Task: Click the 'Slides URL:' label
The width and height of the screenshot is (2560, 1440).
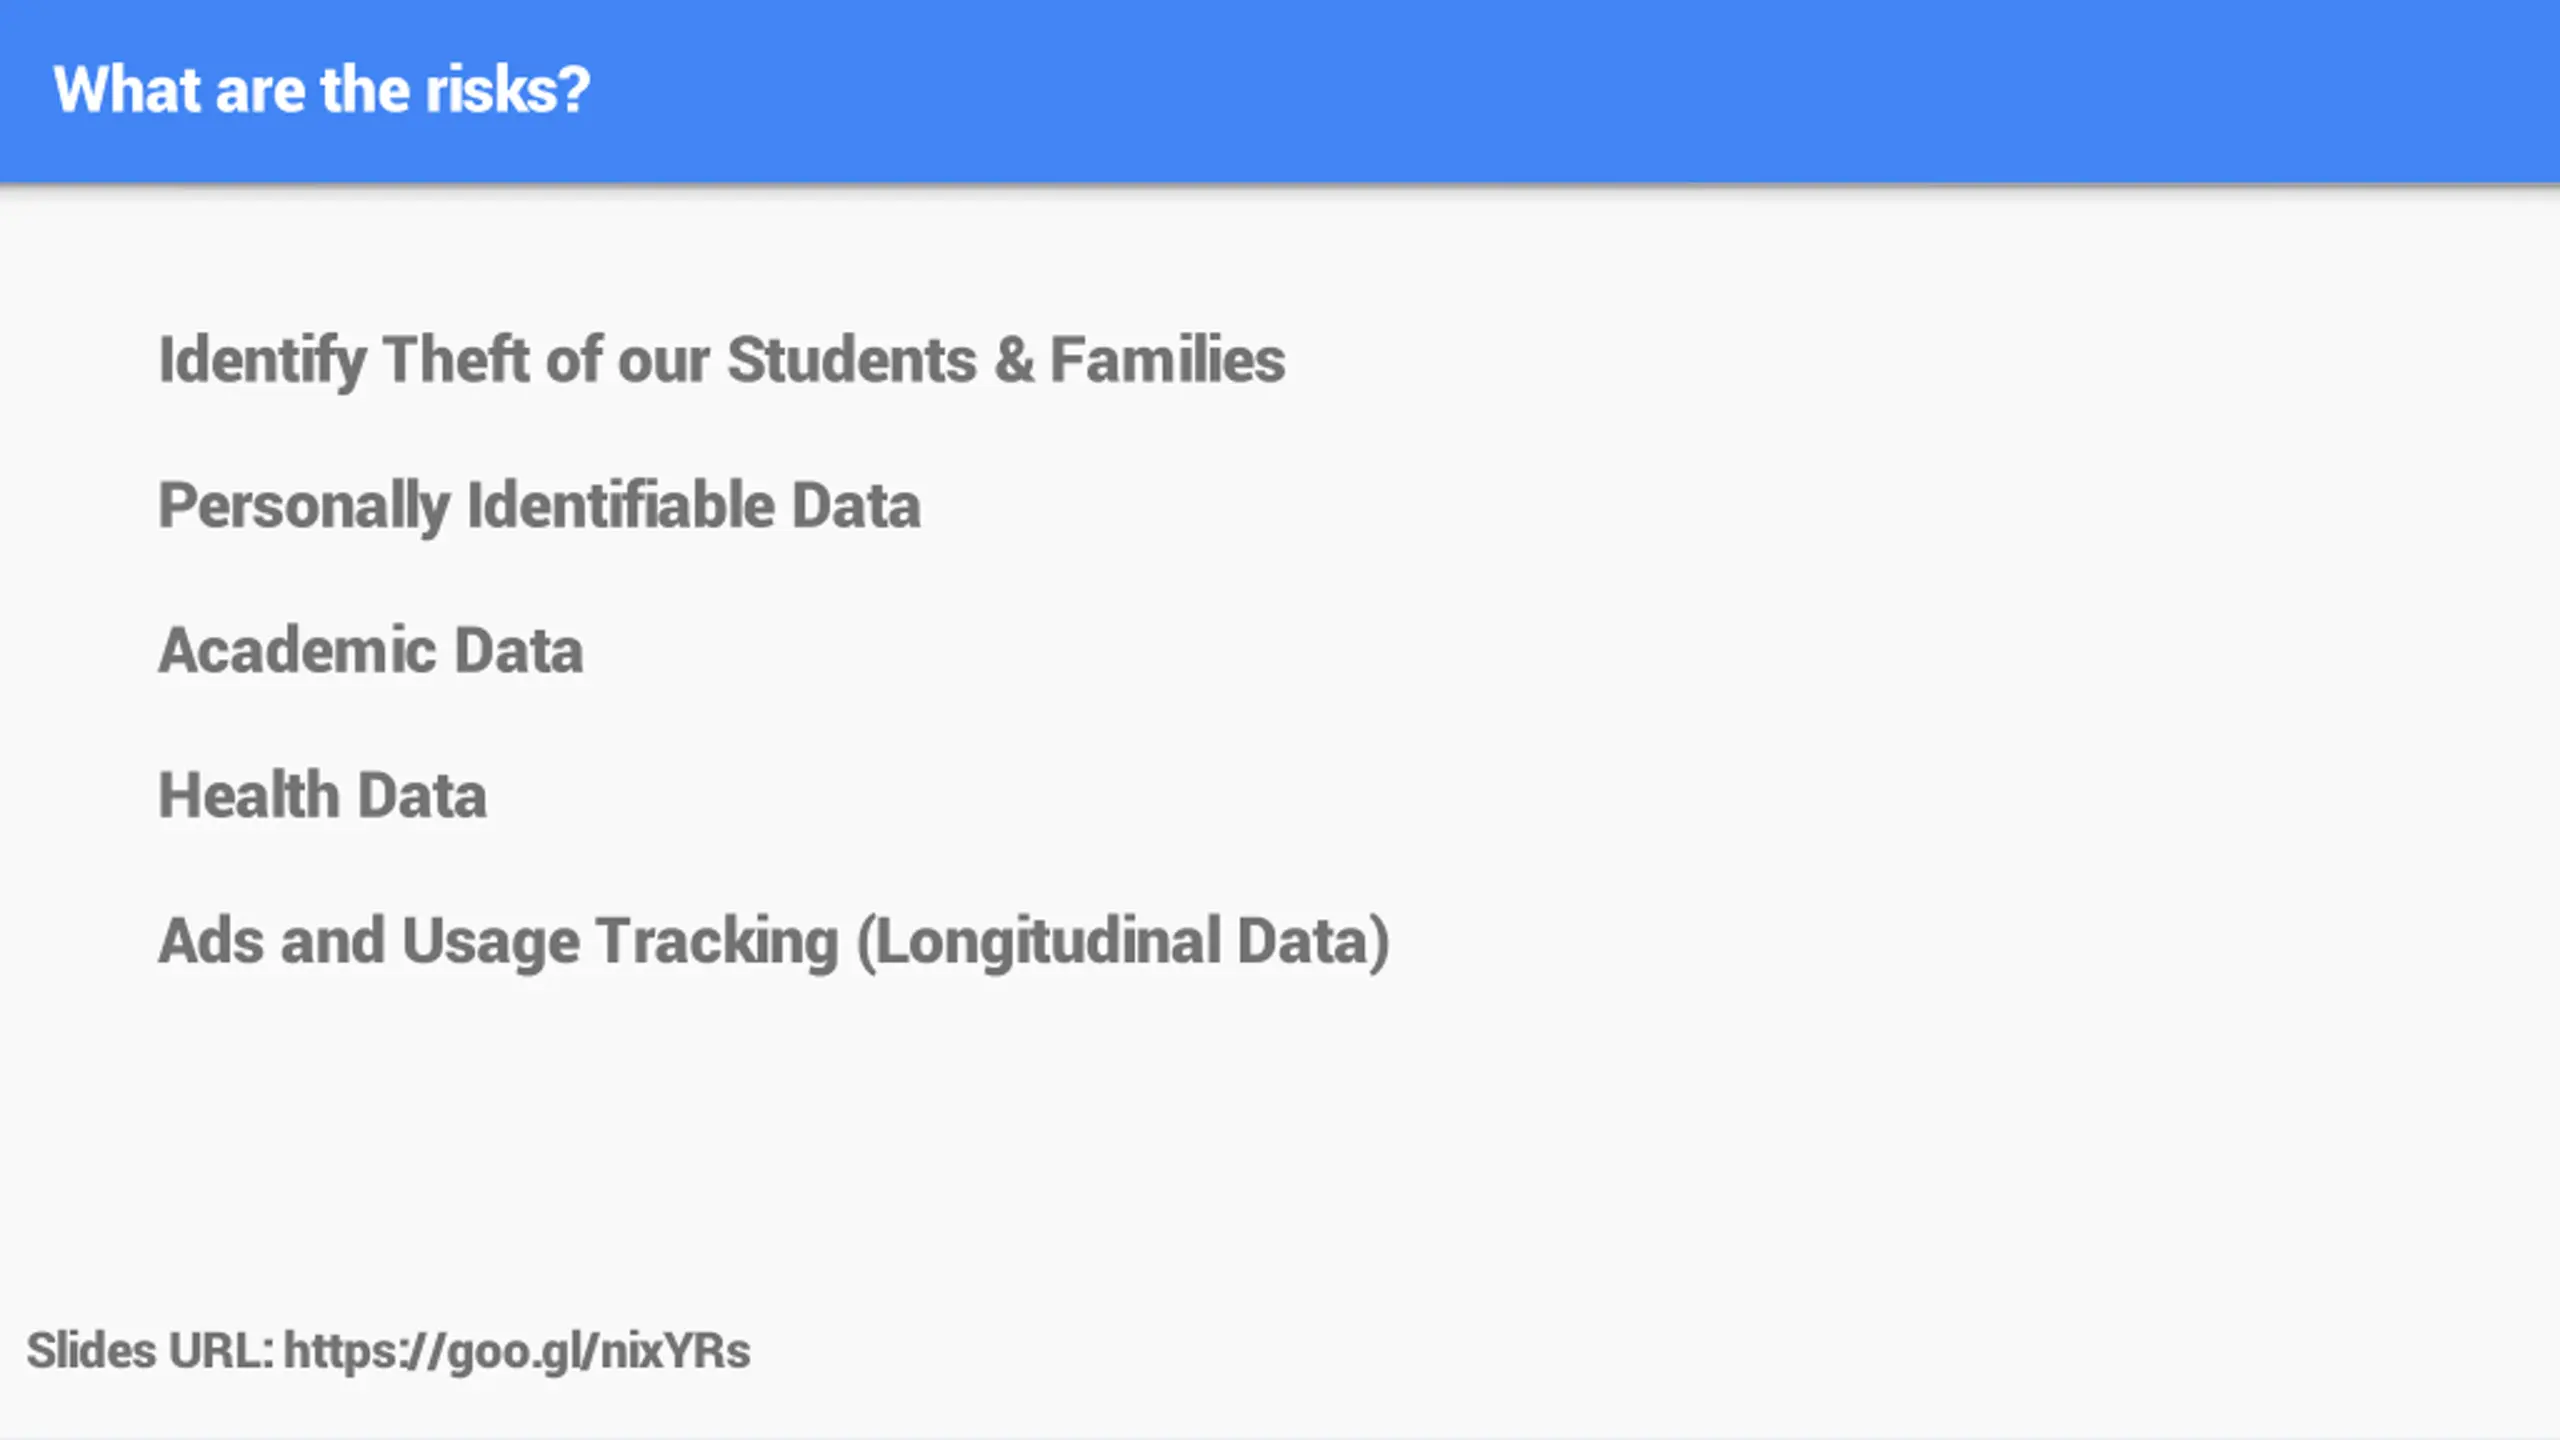Action: [x=150, y=1351]
